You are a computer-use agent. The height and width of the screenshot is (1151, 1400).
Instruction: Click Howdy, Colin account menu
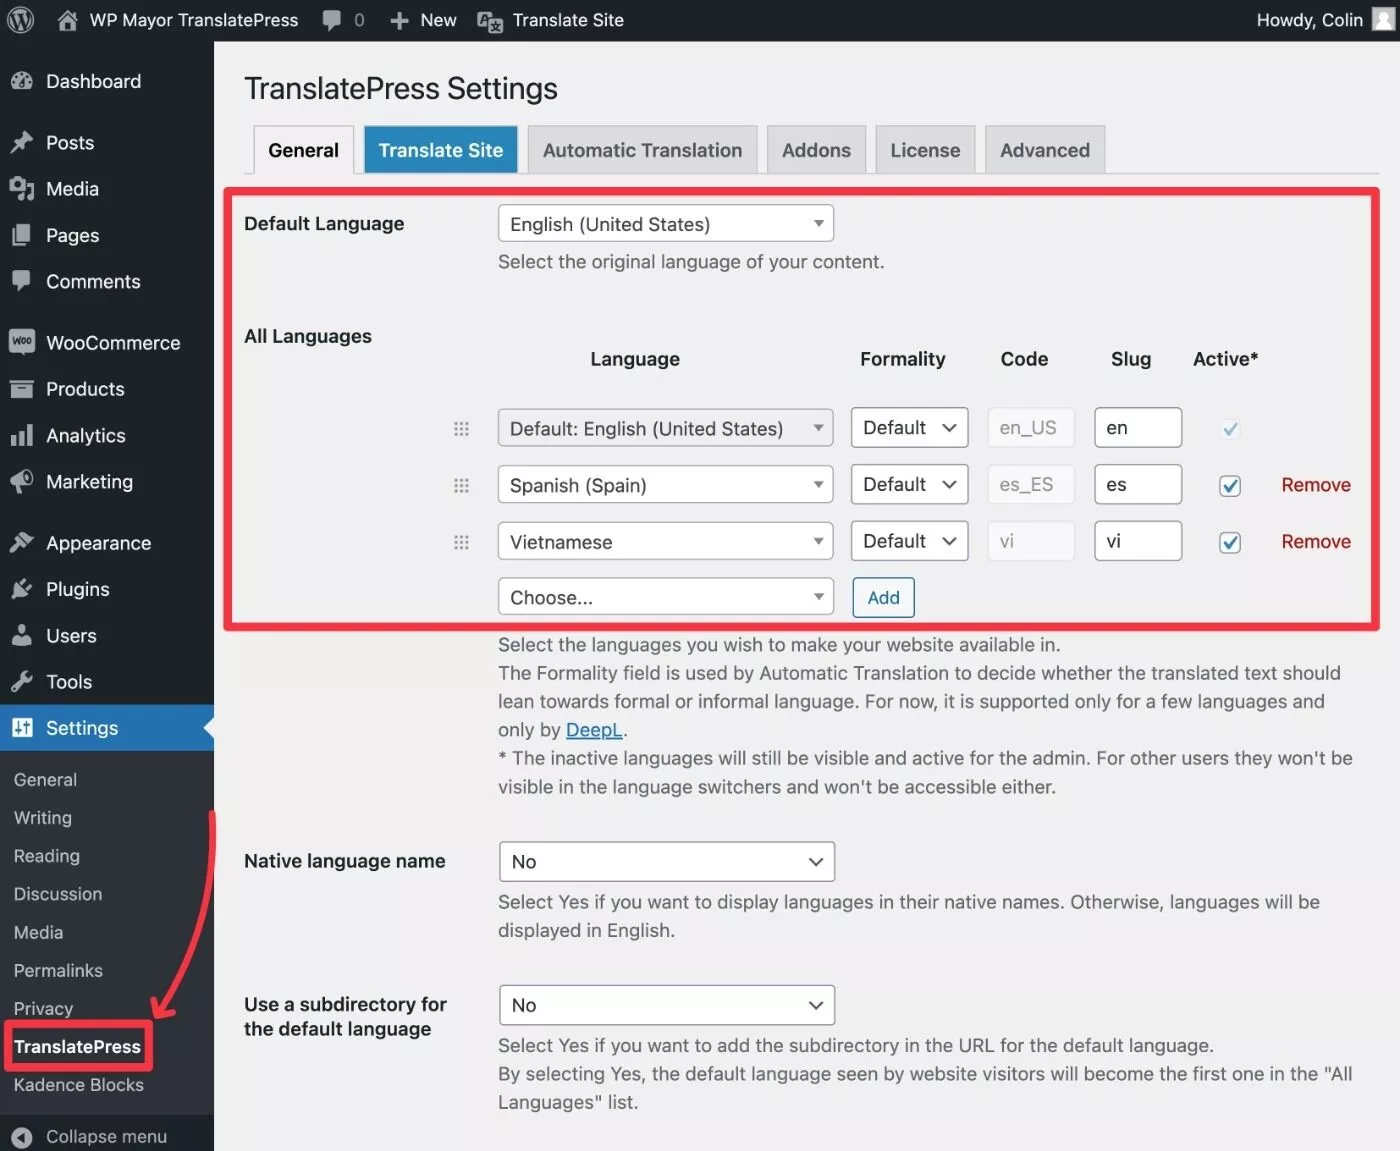coord(1325,20)
